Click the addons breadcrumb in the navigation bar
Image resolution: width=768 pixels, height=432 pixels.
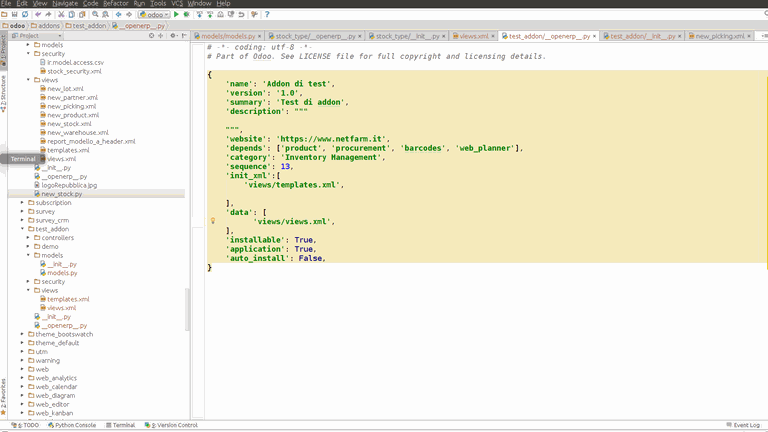(x=45, y=25)
